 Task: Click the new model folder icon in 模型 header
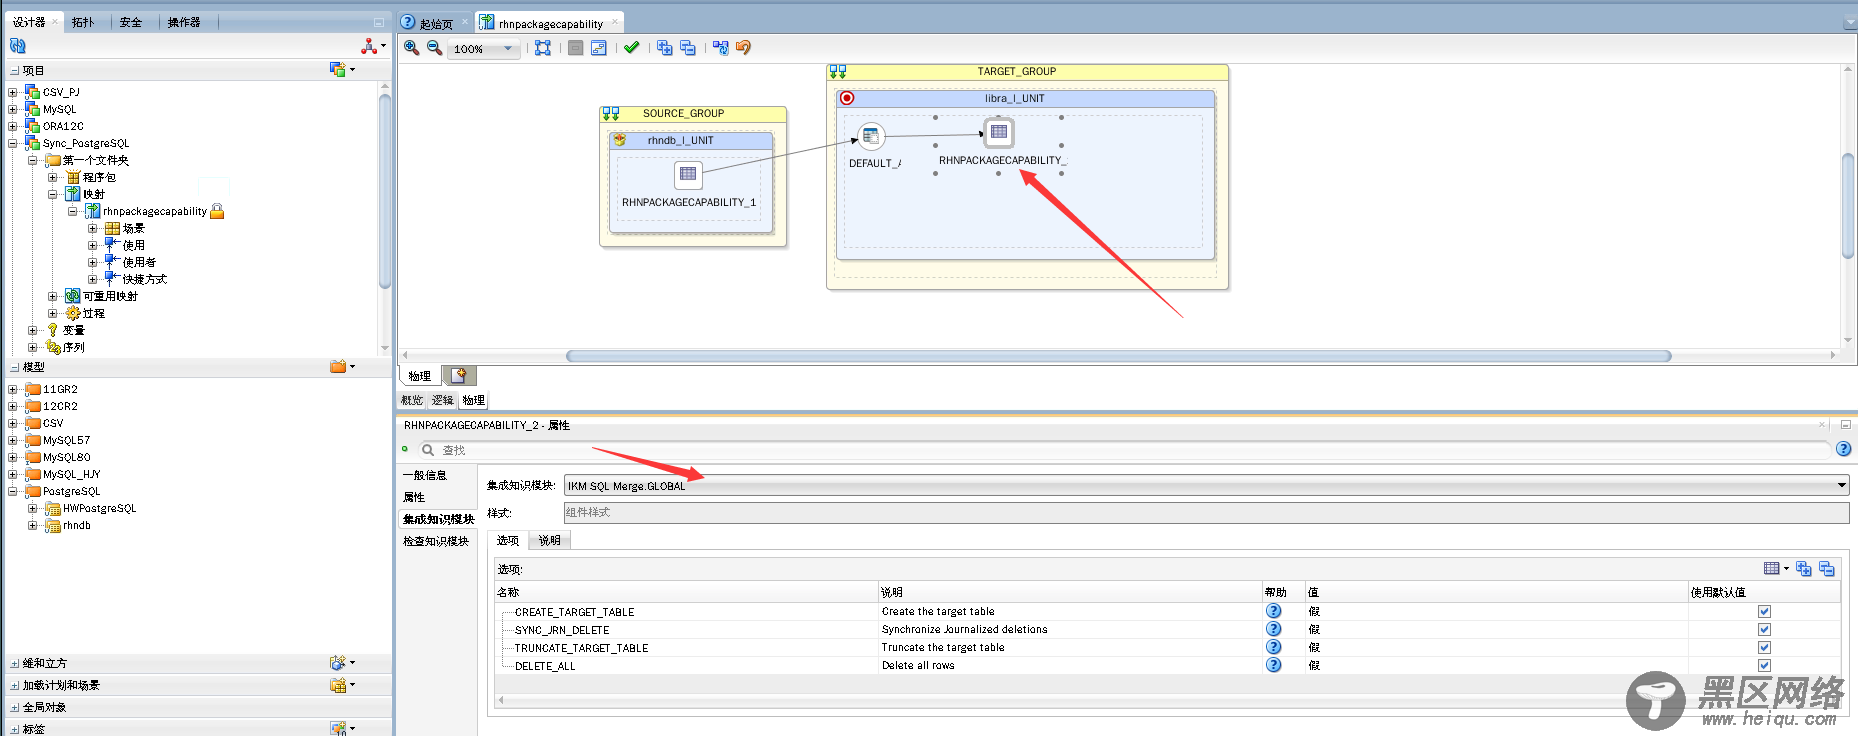pyautogui.click(x=338, y=366)
